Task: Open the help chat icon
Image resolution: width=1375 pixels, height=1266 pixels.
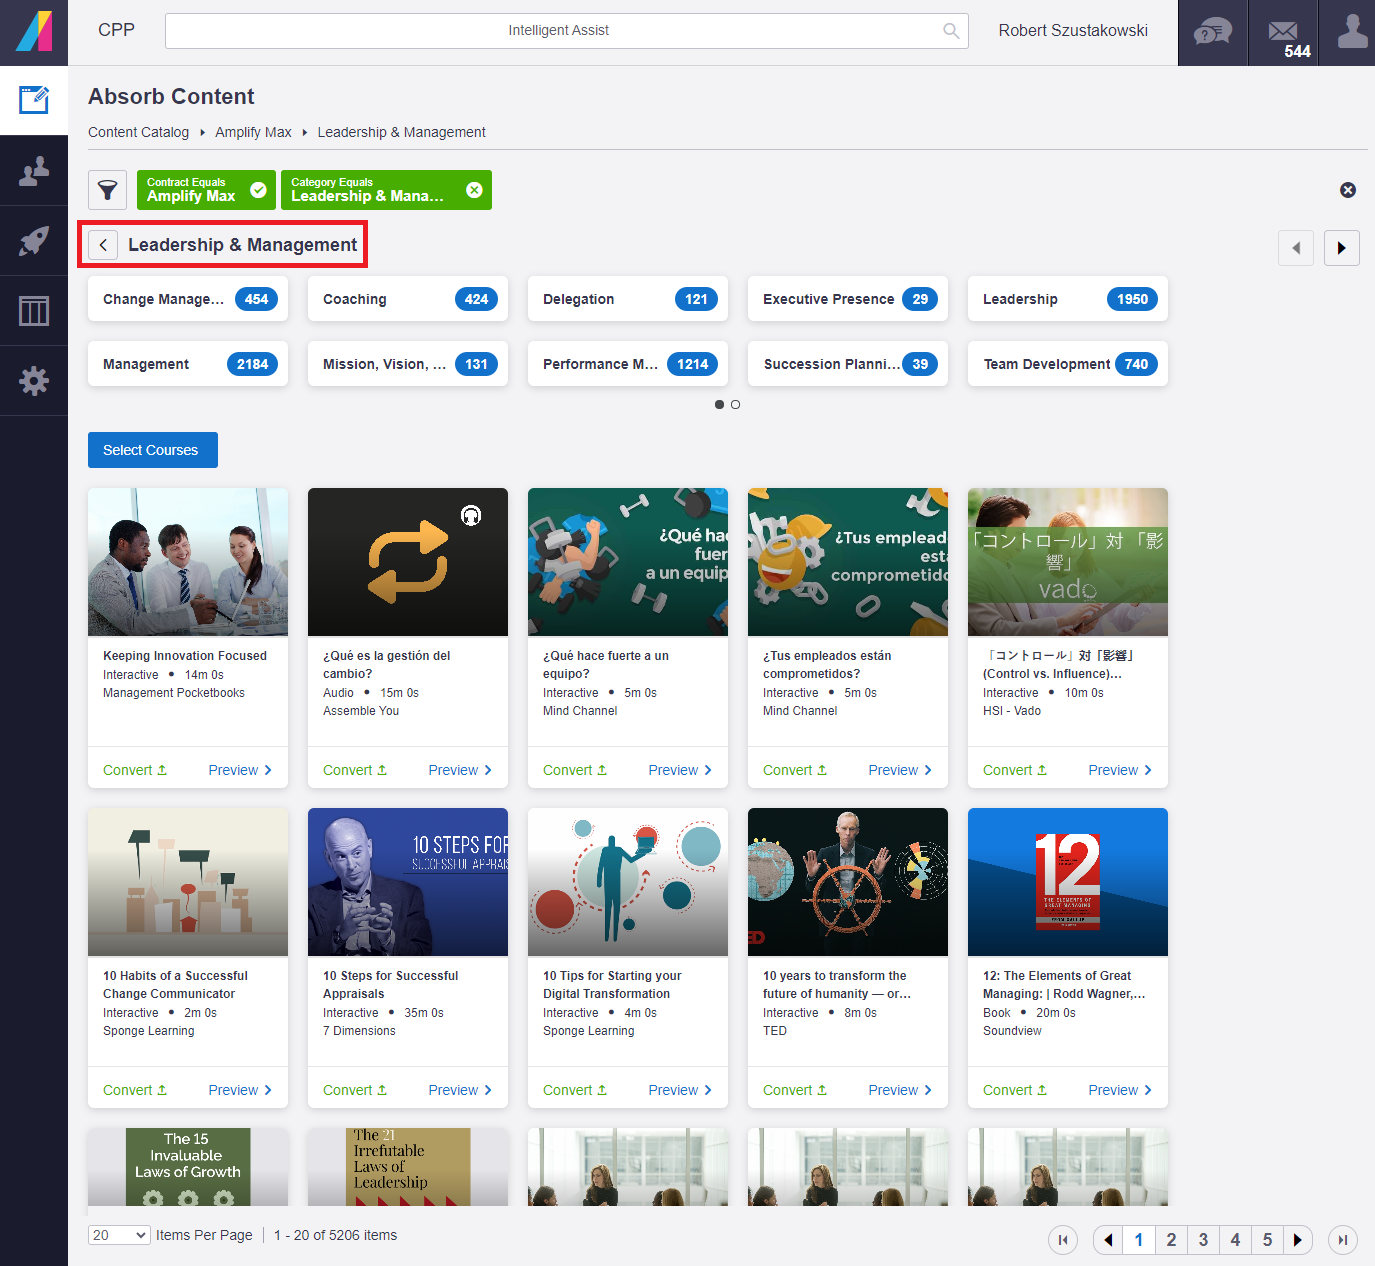Action: (x=1213, y=32)
